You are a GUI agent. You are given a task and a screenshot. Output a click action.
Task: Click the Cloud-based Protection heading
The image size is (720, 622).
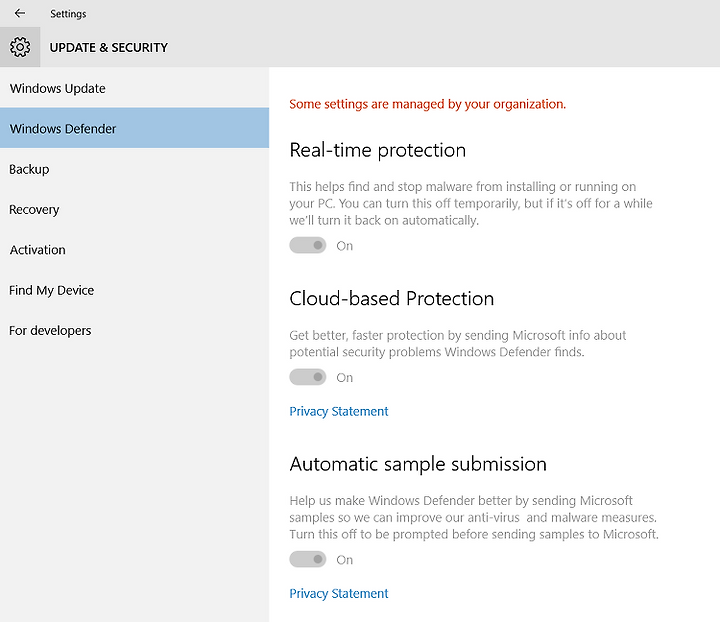[392, 298]
